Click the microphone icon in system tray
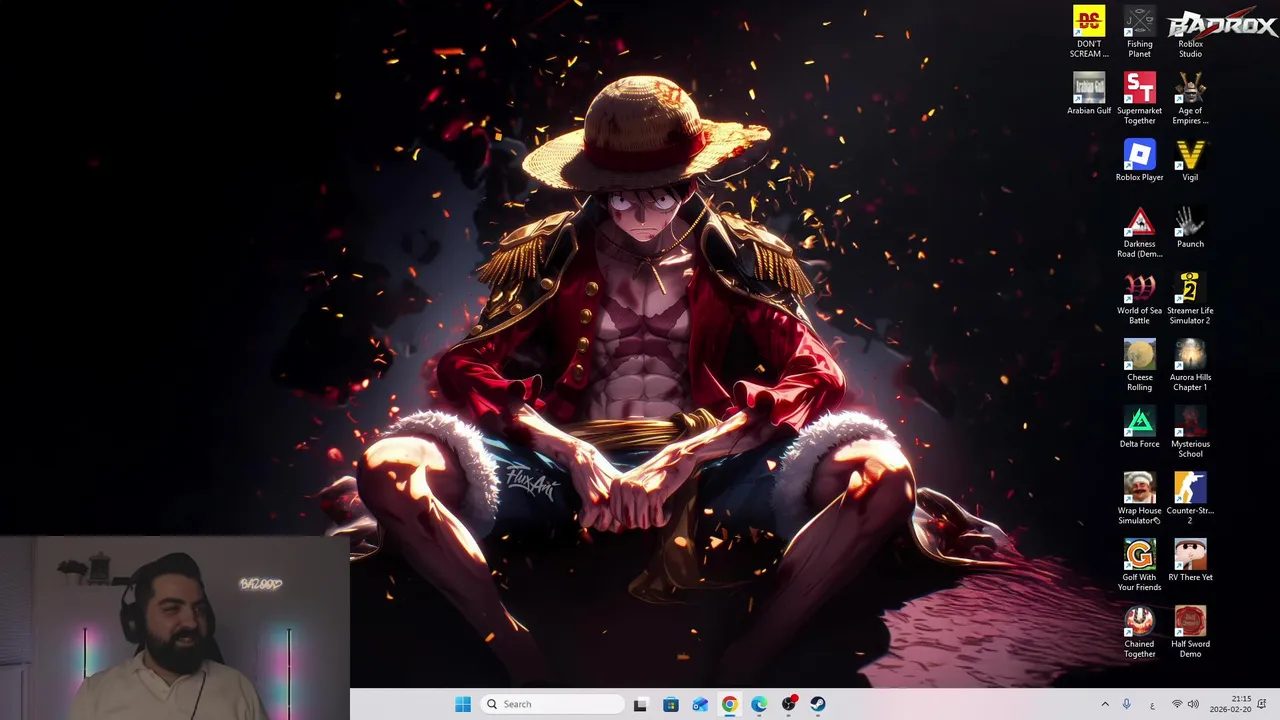 (1127, 704)
